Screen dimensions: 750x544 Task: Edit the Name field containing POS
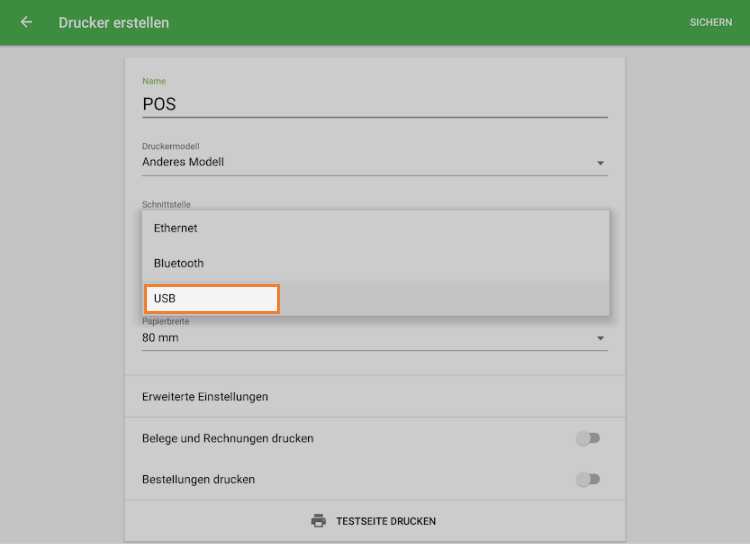click(x=375, y=105)
